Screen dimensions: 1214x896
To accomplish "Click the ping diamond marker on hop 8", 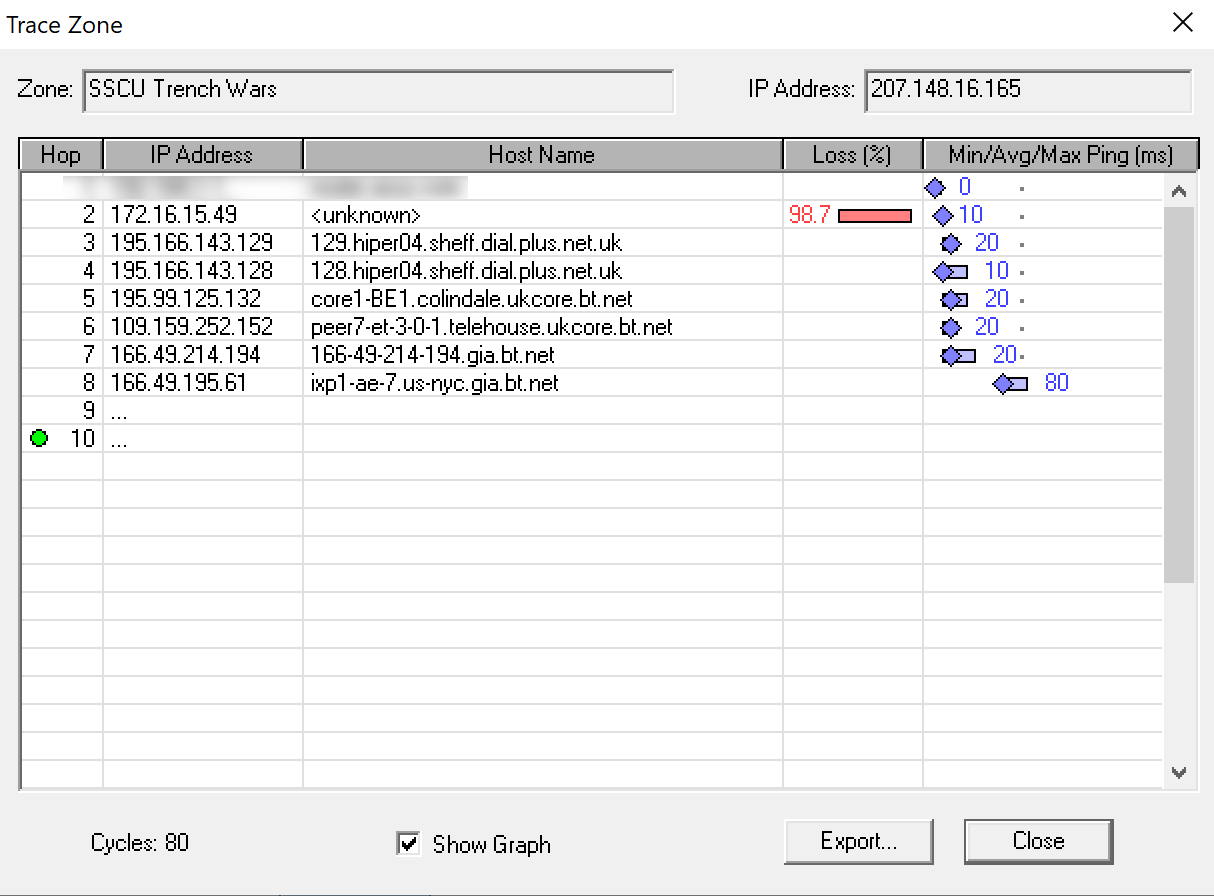I will pyautogui.click(x=1004, y=383).
